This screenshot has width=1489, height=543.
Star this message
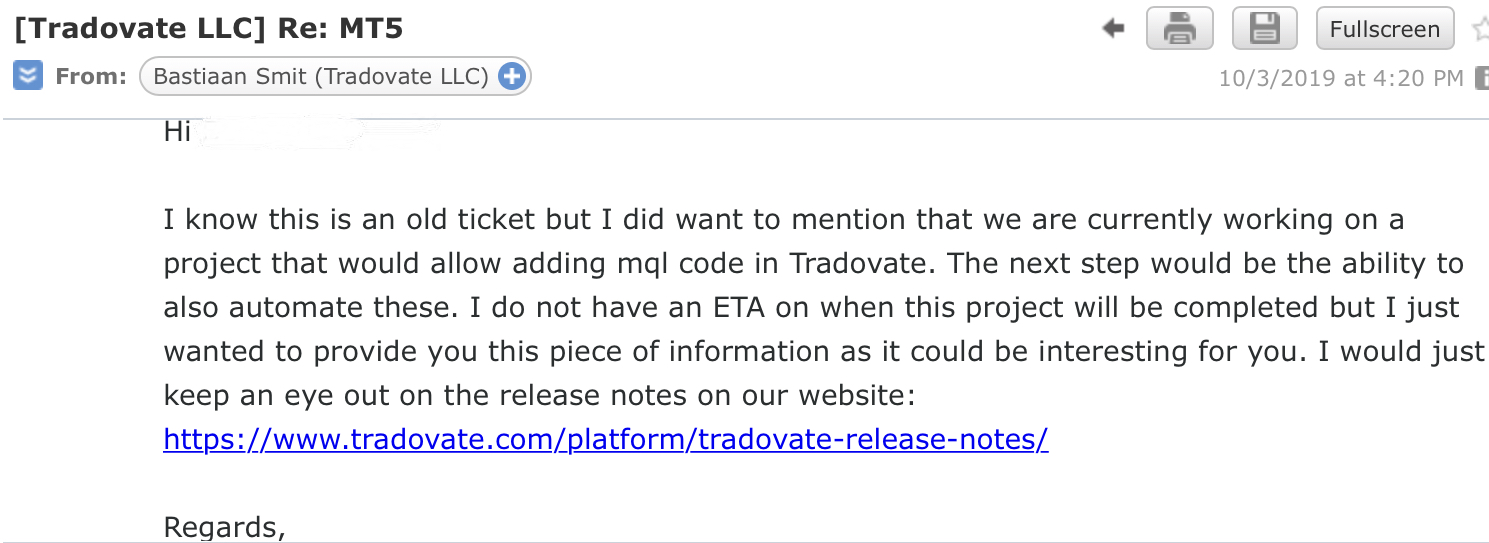1481,29
